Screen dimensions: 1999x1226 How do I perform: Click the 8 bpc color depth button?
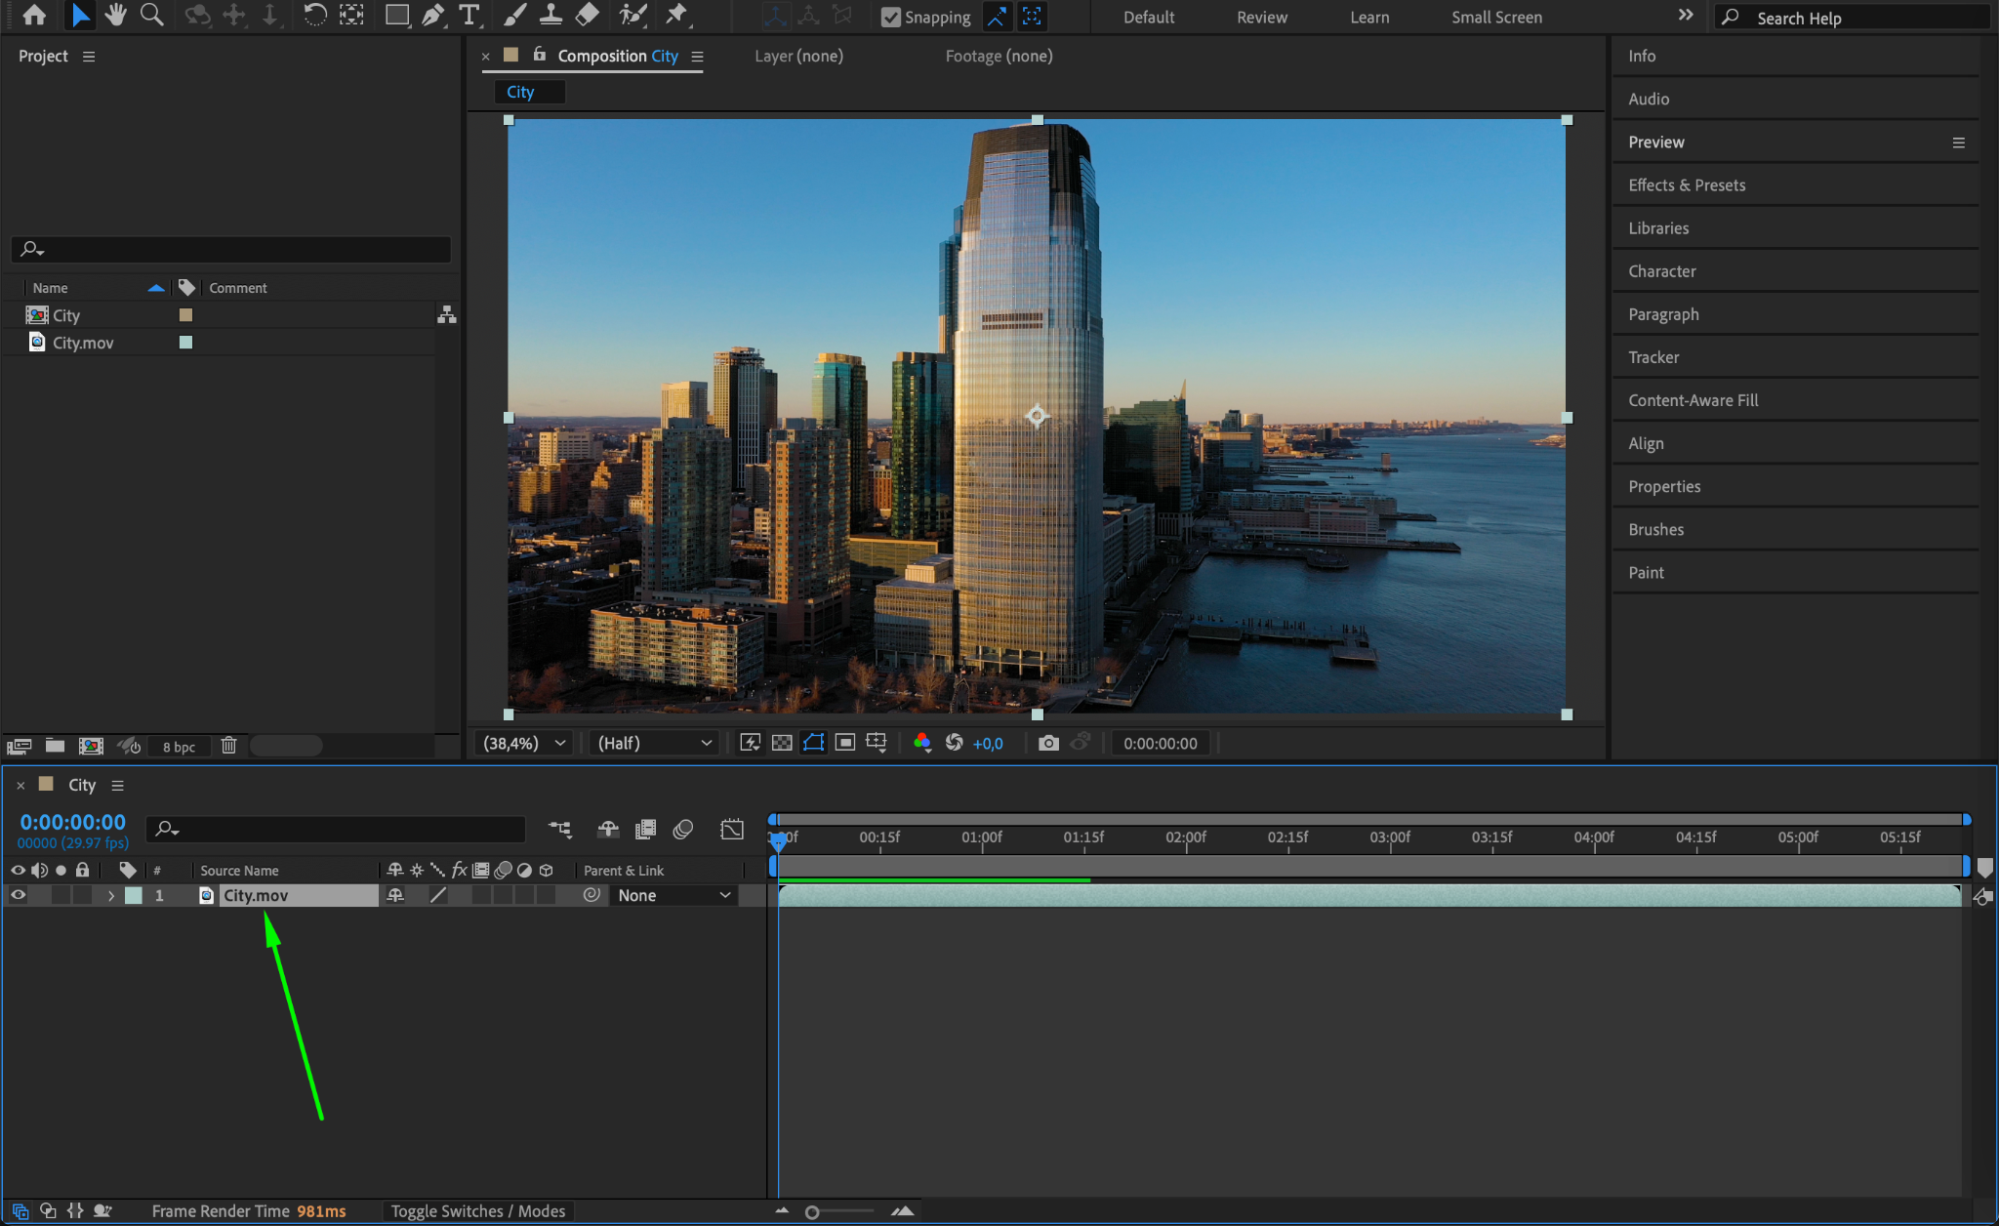point(179,747)
